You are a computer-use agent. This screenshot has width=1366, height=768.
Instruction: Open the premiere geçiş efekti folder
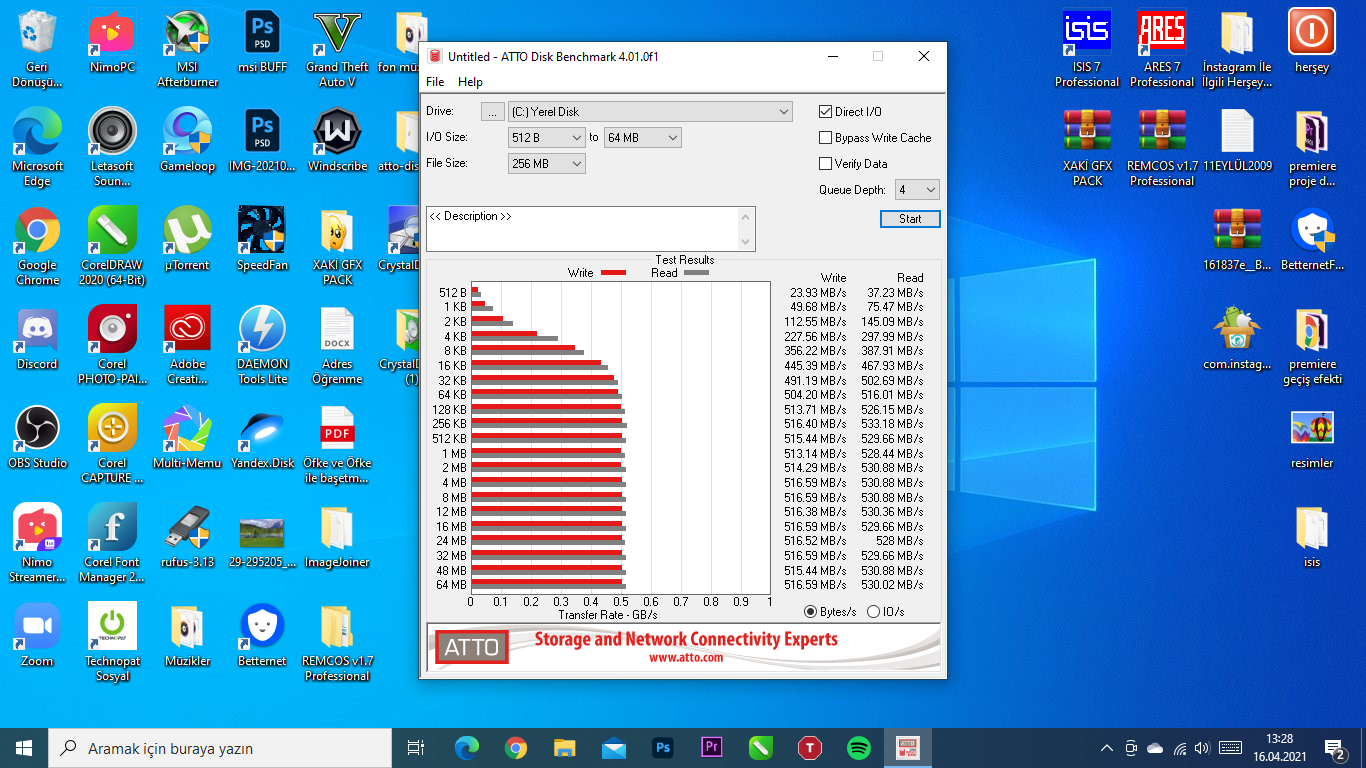[x=1312, y=344]
